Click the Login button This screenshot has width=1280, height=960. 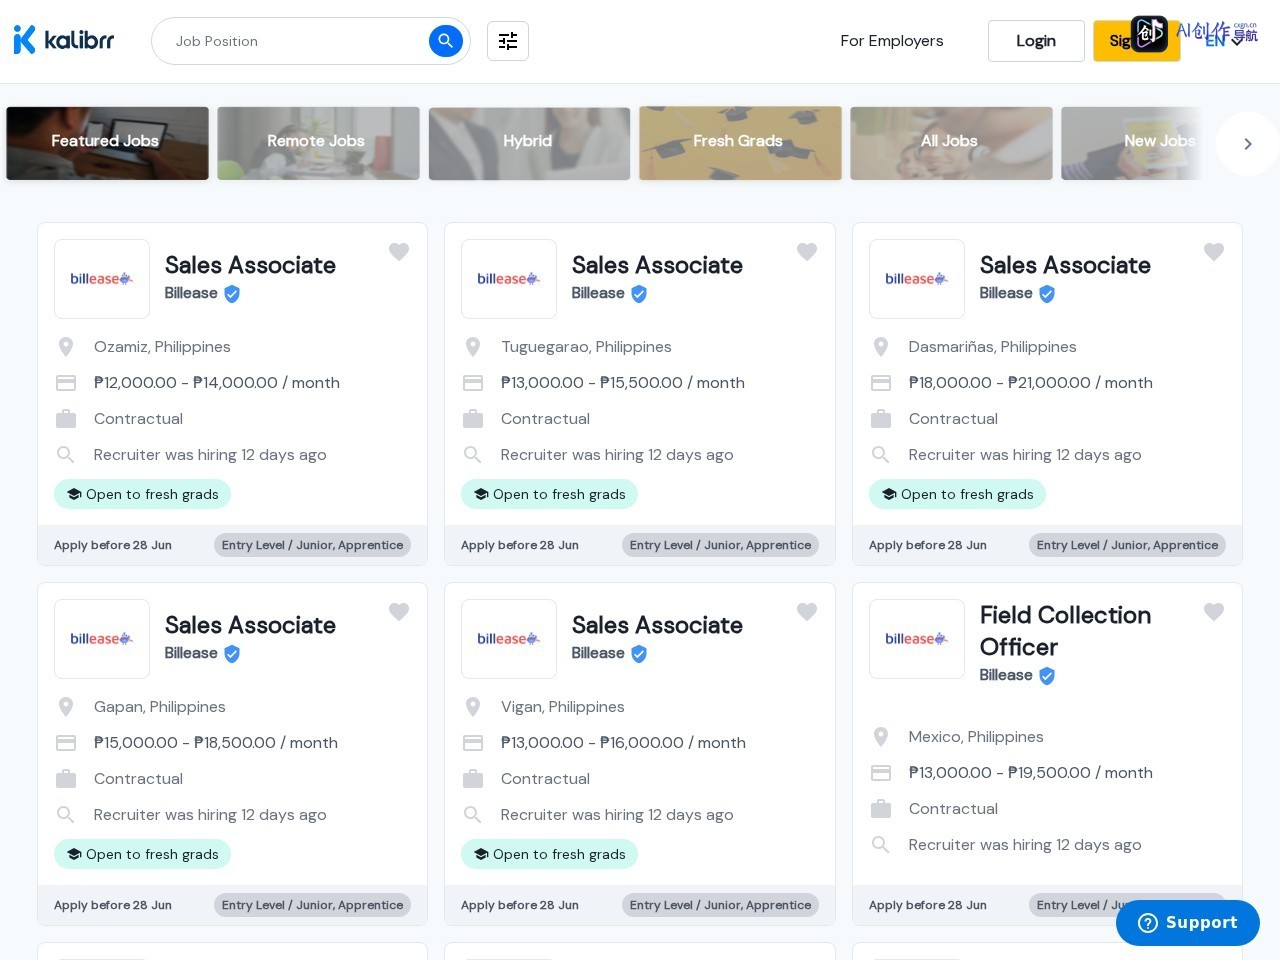(1036, 41)
